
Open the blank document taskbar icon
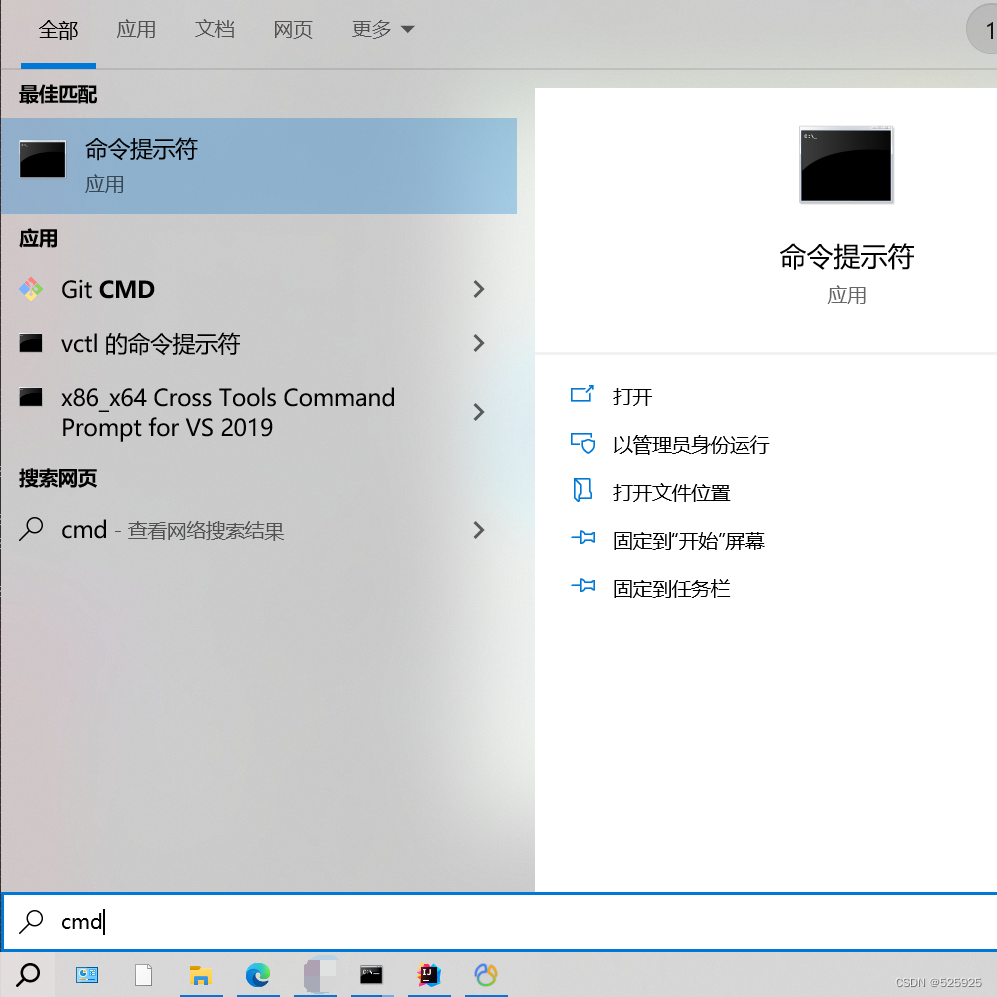(144, 975)
